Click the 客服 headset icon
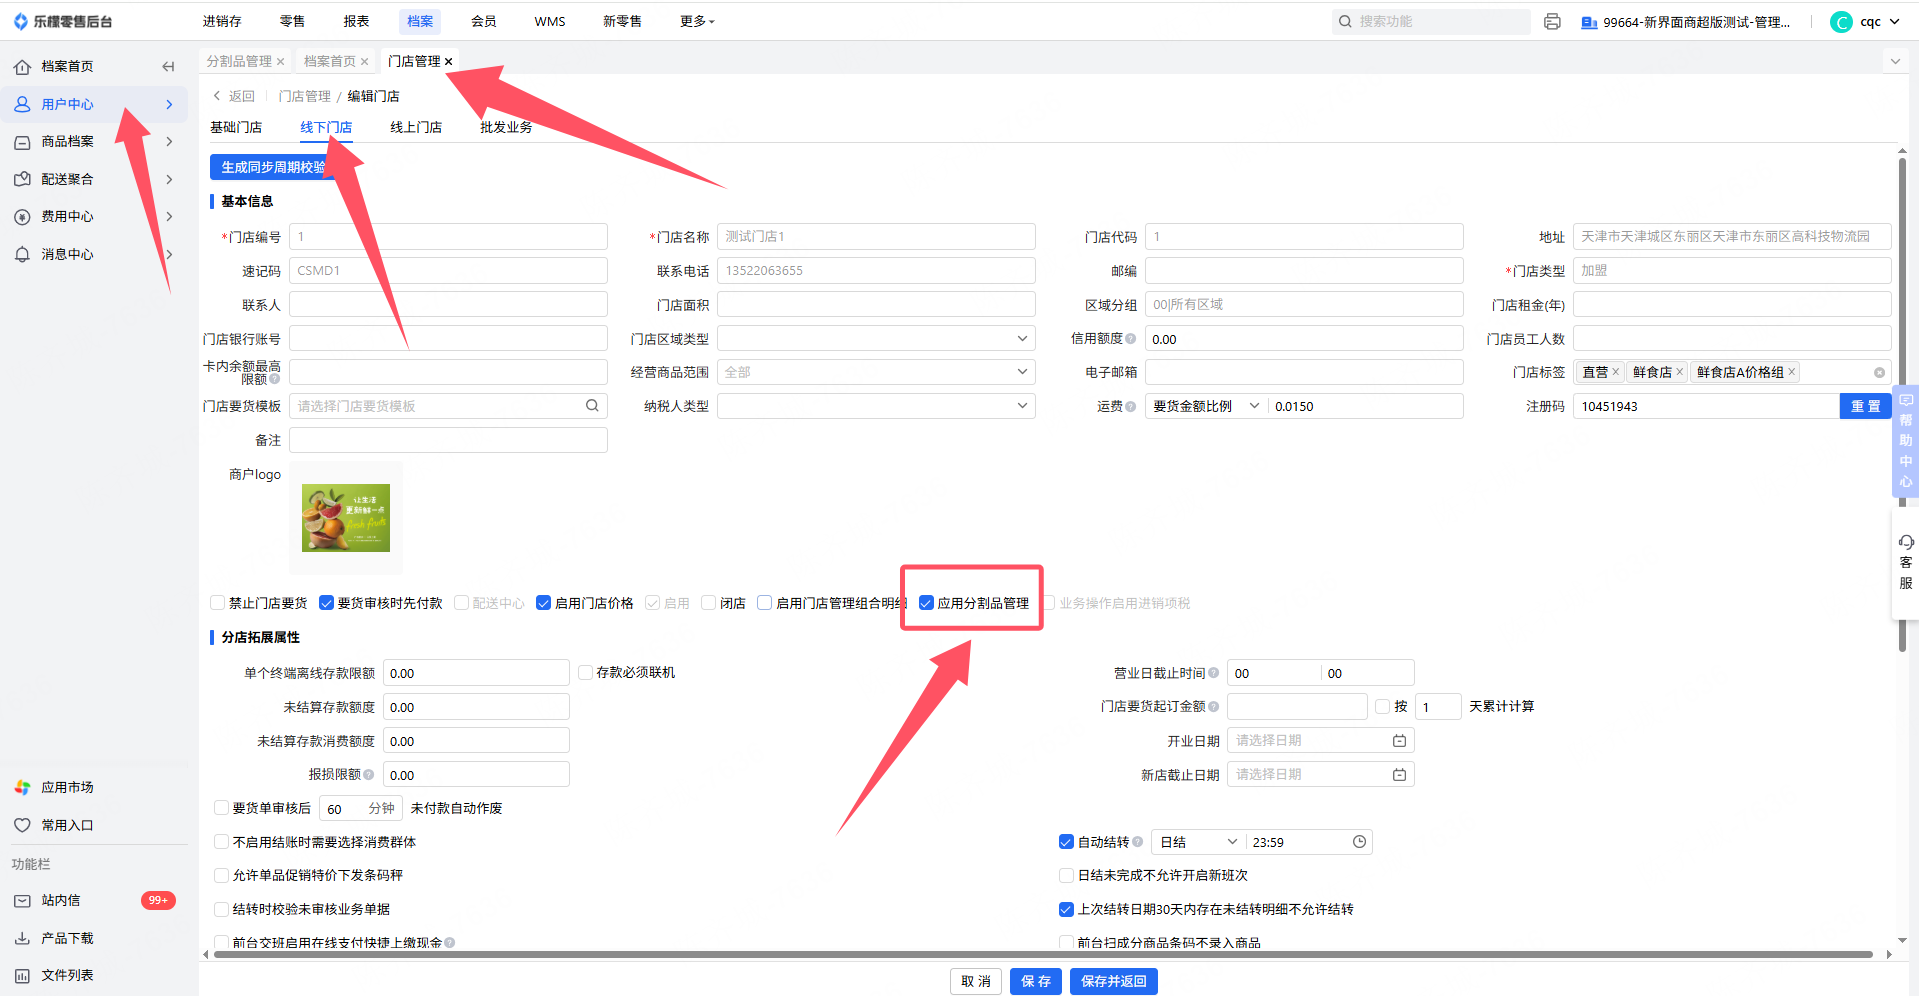 click(x=1906, y=542)
